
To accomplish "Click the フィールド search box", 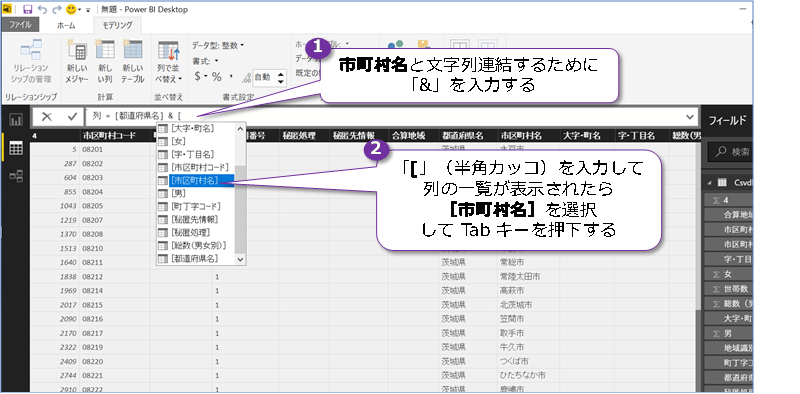I will coord(731,152).
